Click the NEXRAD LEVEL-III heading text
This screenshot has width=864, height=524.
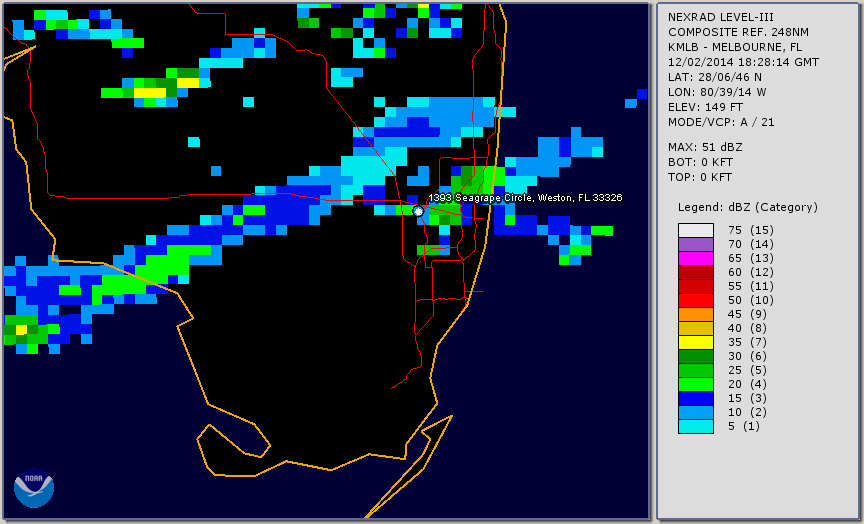click(x=721, y=17)
